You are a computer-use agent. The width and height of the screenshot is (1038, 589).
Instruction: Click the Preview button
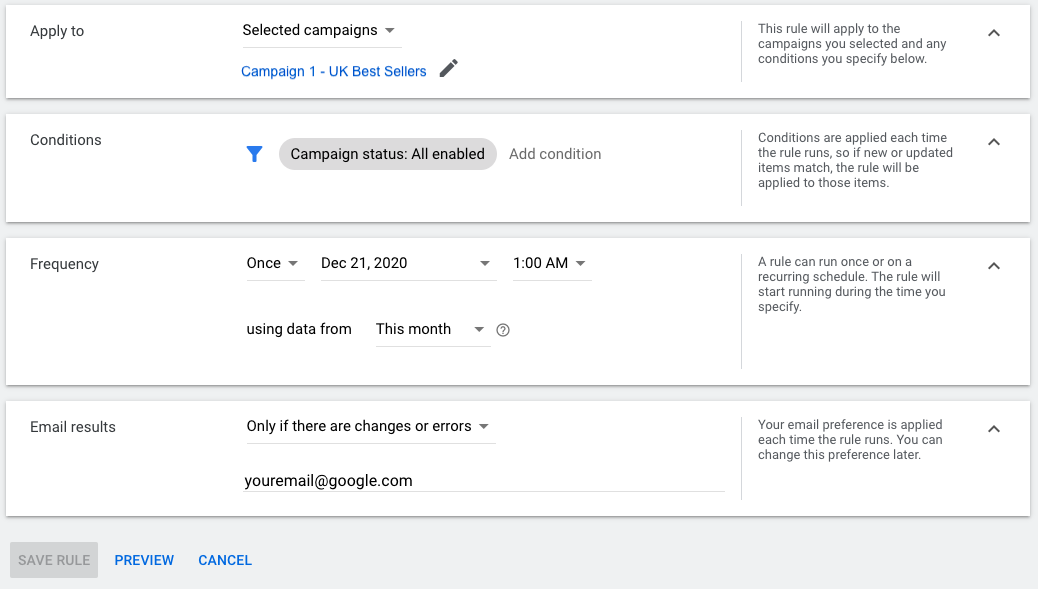(x=144, y=560)
